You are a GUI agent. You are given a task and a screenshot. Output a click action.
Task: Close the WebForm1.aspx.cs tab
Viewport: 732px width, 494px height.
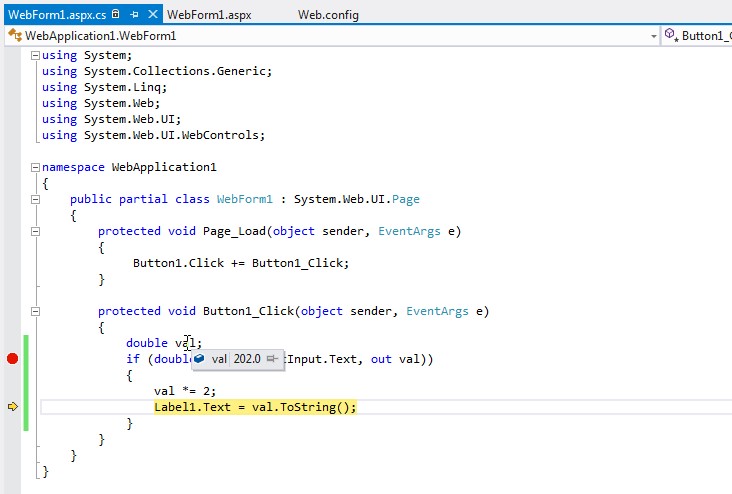[x=153, y=14]
